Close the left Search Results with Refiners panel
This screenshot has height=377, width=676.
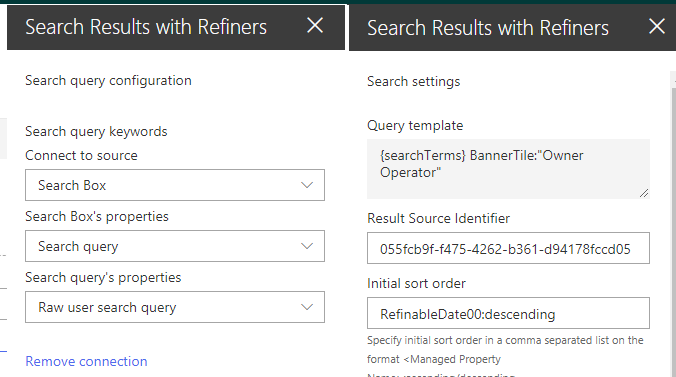pyautogui.click(x=315, y=25)
